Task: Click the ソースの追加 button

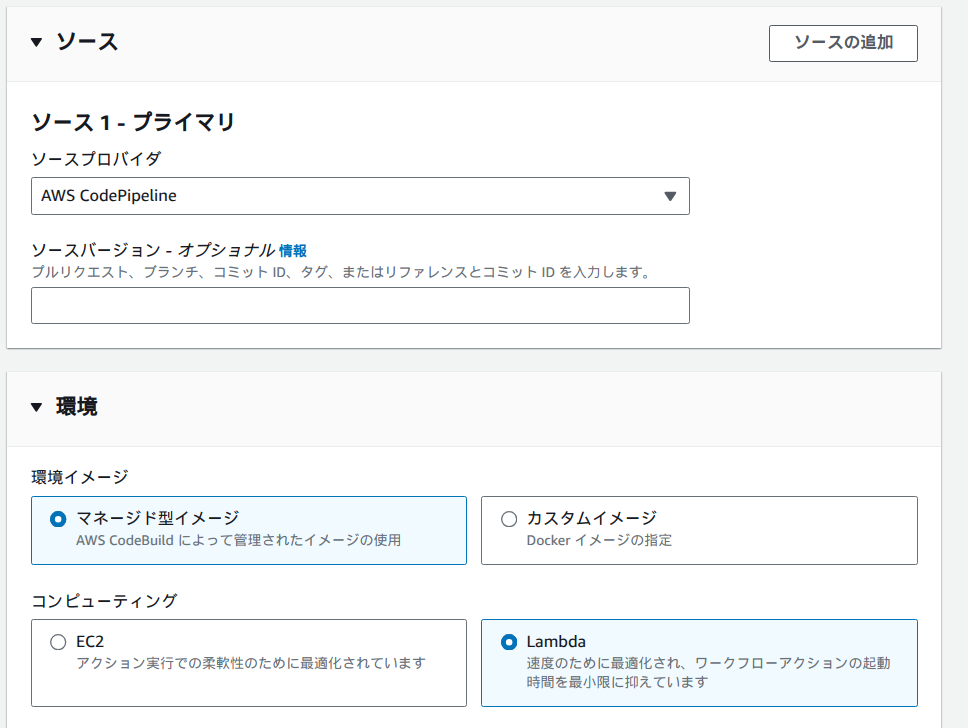Action: click(x=843, y=43)
